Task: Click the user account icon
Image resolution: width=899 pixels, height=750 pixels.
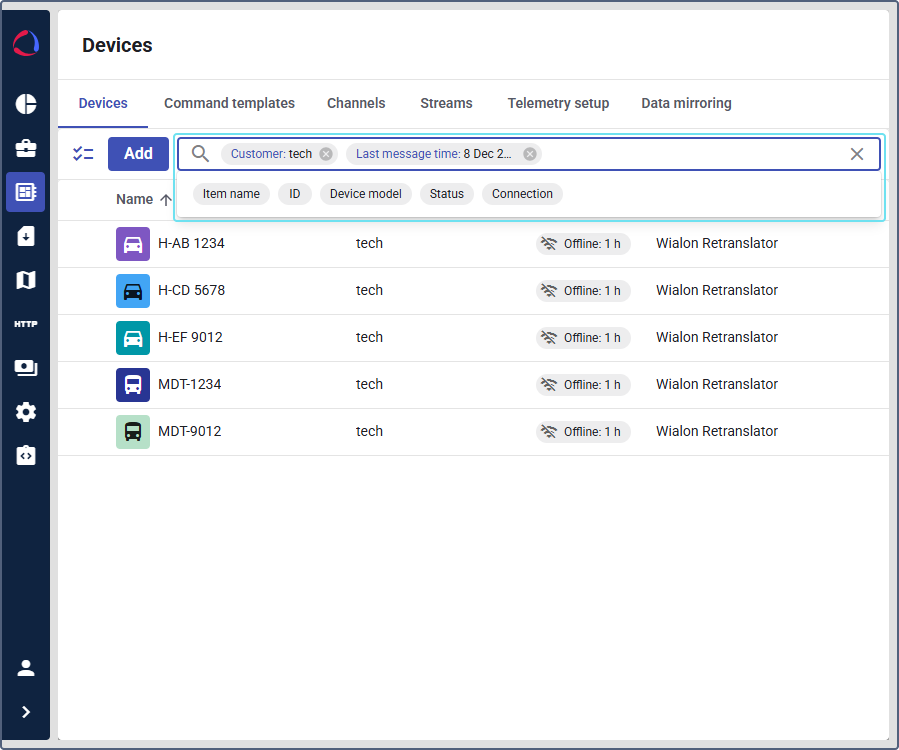Action: point(26,668)
